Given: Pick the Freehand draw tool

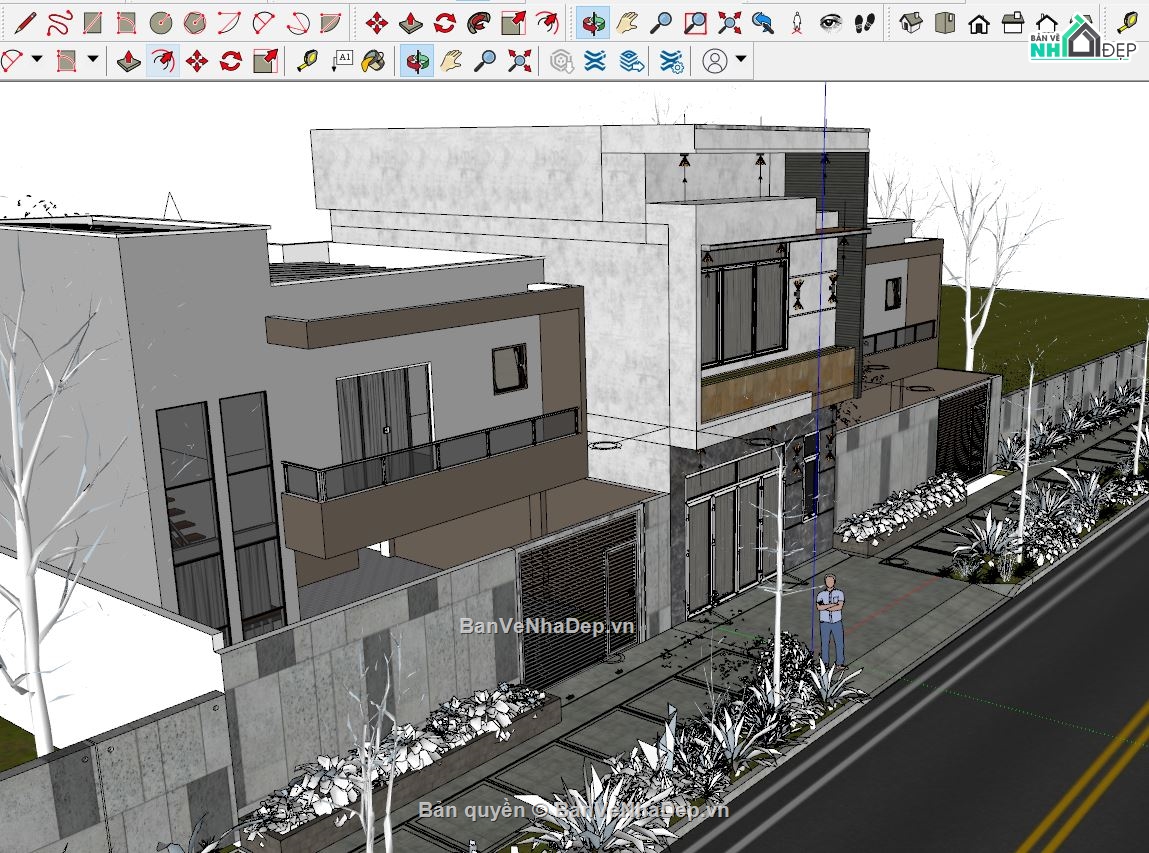Looking at the screenshot, I should click(x=58, y=23).
